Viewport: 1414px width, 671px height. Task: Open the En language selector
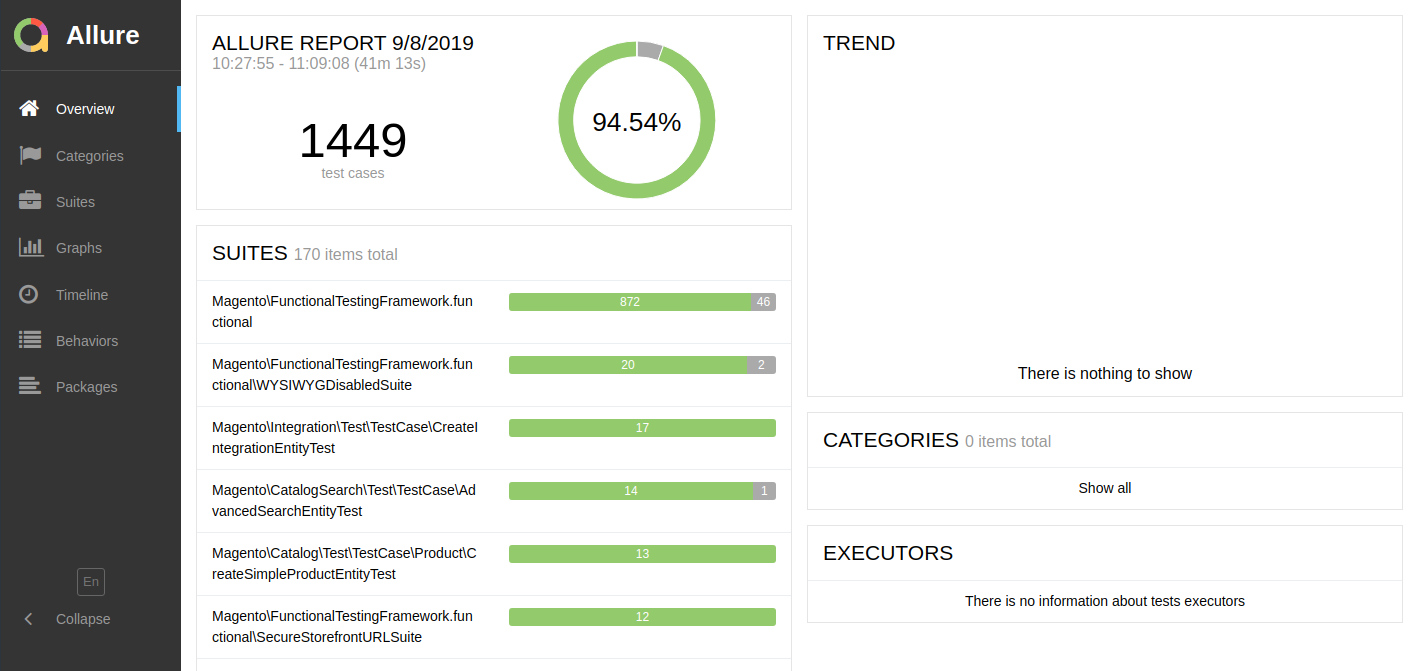coord(91,582)
